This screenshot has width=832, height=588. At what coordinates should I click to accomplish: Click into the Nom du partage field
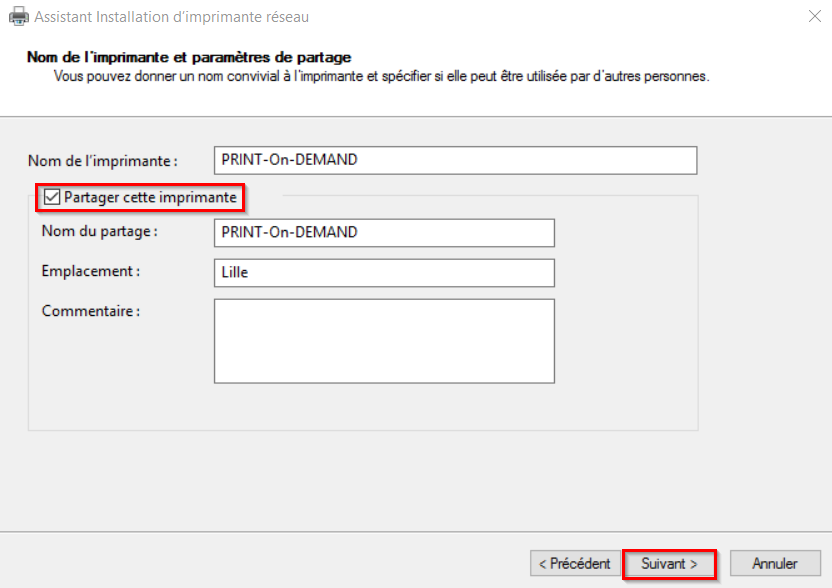[x=384, y=232]
